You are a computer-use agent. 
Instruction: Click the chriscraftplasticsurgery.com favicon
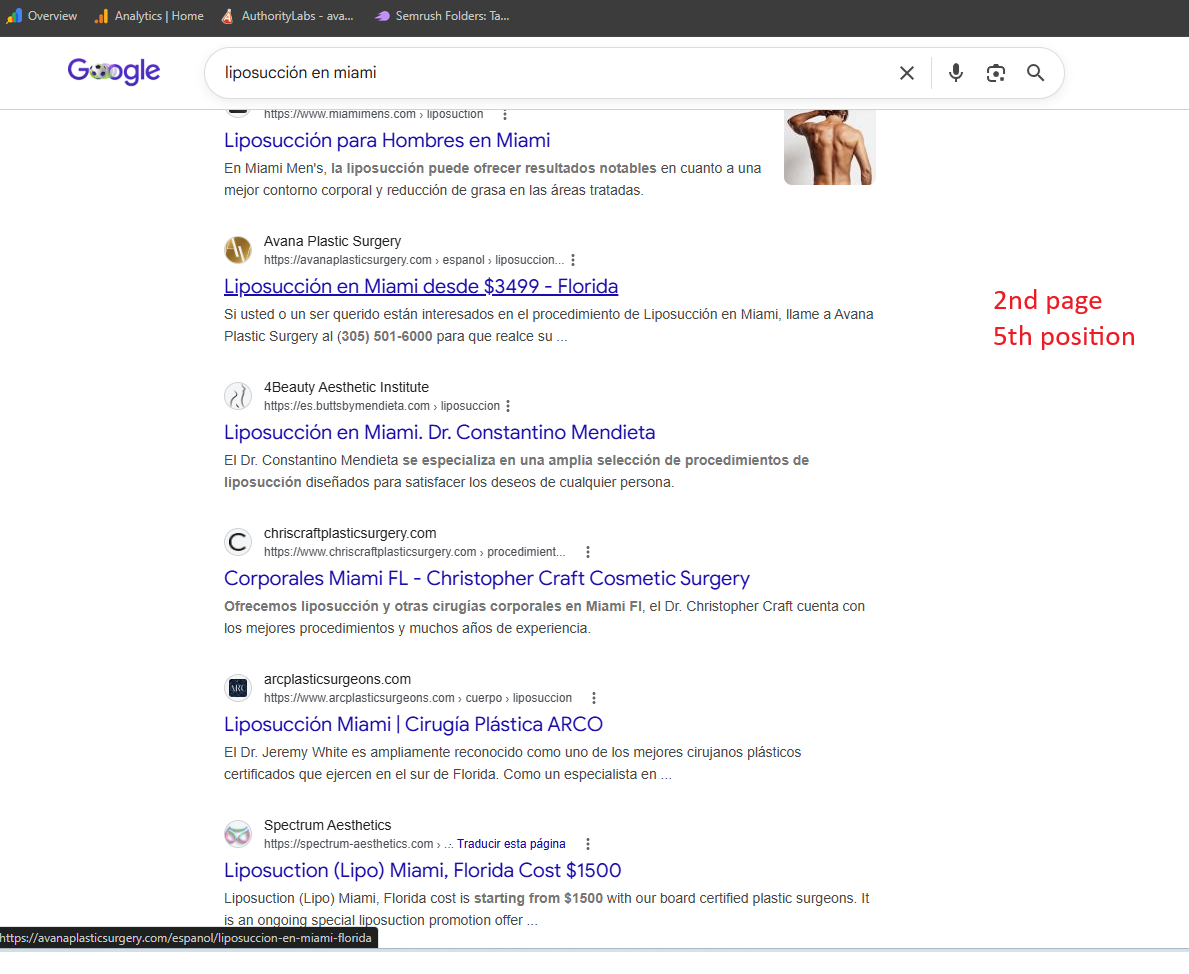pyautogui.click(x=238, y=542)
